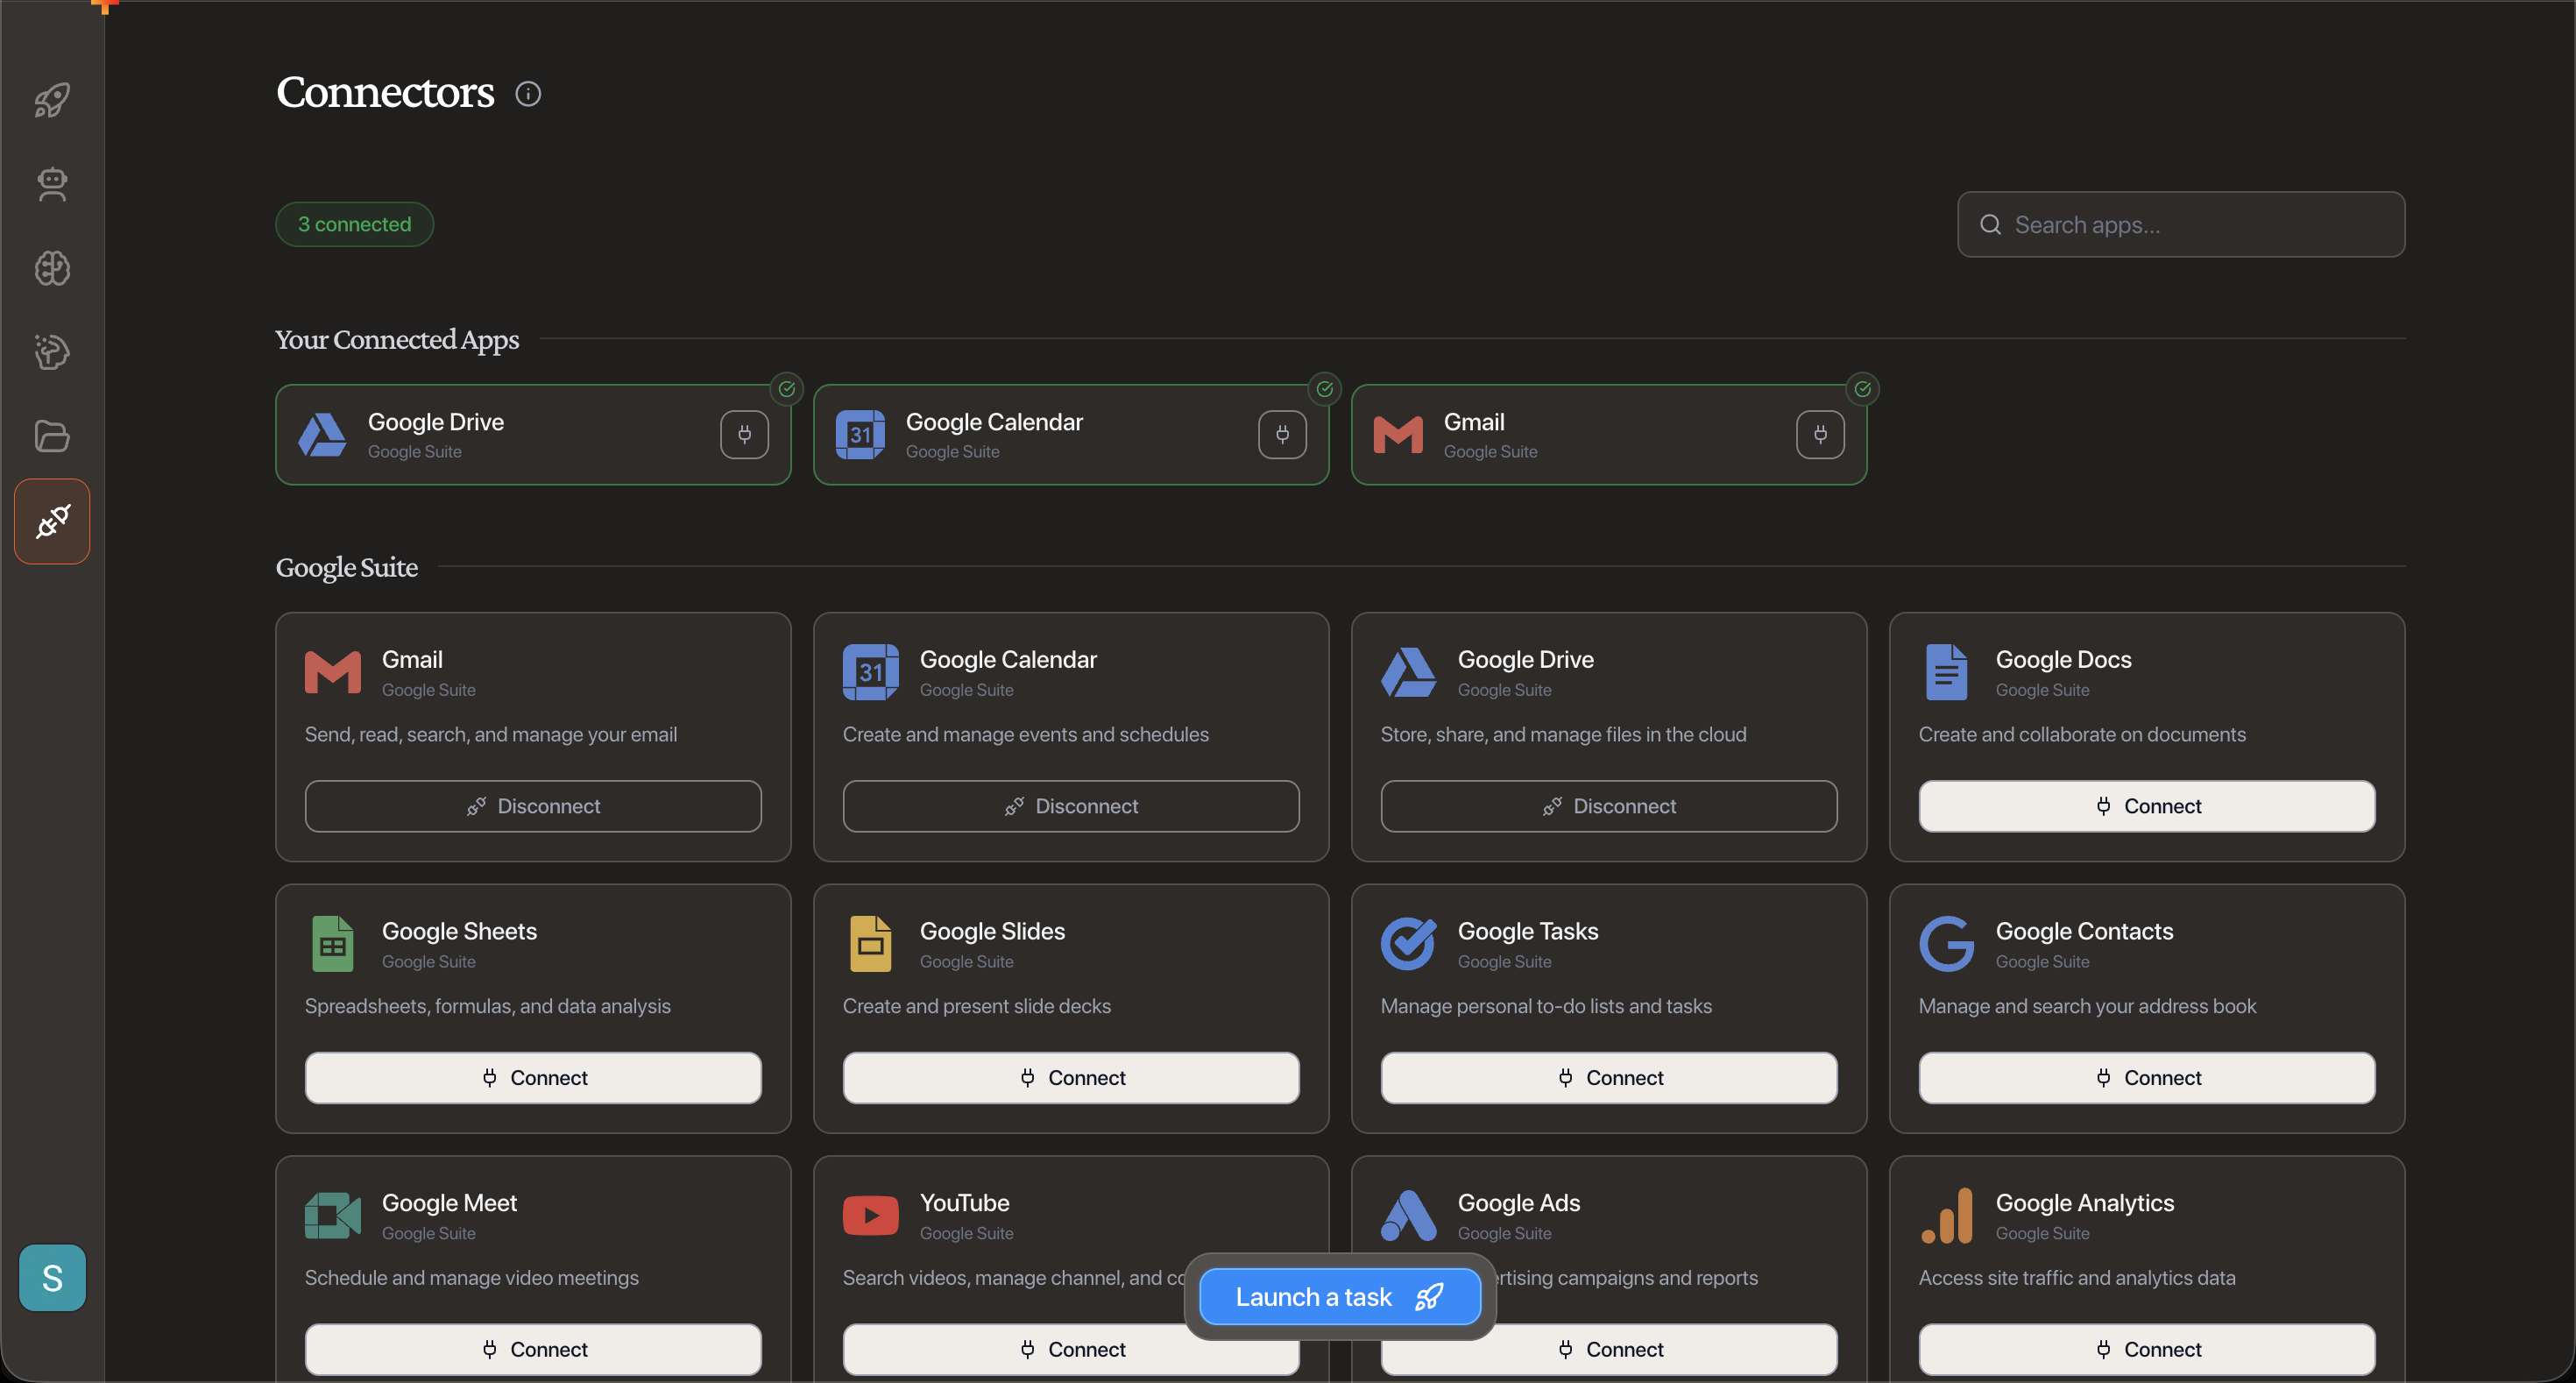Open the head-with-gear skills sidebar icon
Image resolution: width=2576 pixels, height=1383 pixels.
click(52, 352)
